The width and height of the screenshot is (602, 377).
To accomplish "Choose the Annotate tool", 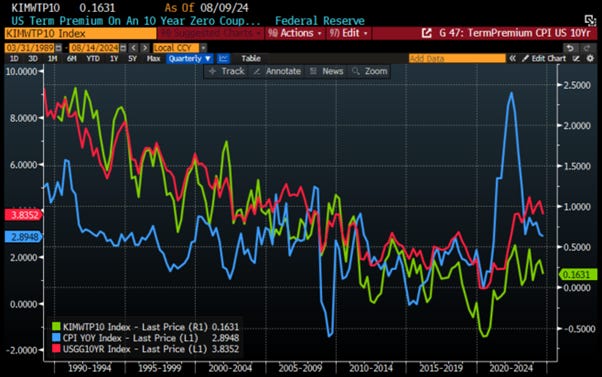I will pyautogui.click(x=278, y=71).
